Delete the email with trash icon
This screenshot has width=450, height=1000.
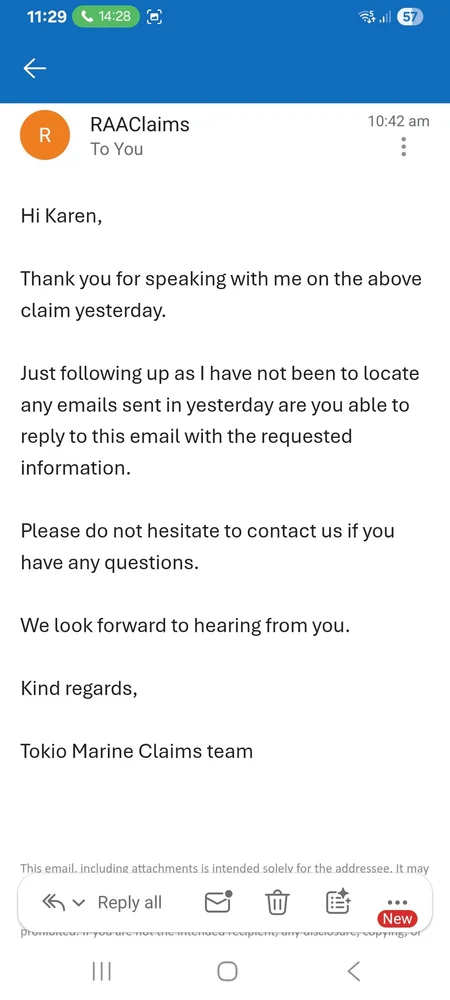click(277, 902)
